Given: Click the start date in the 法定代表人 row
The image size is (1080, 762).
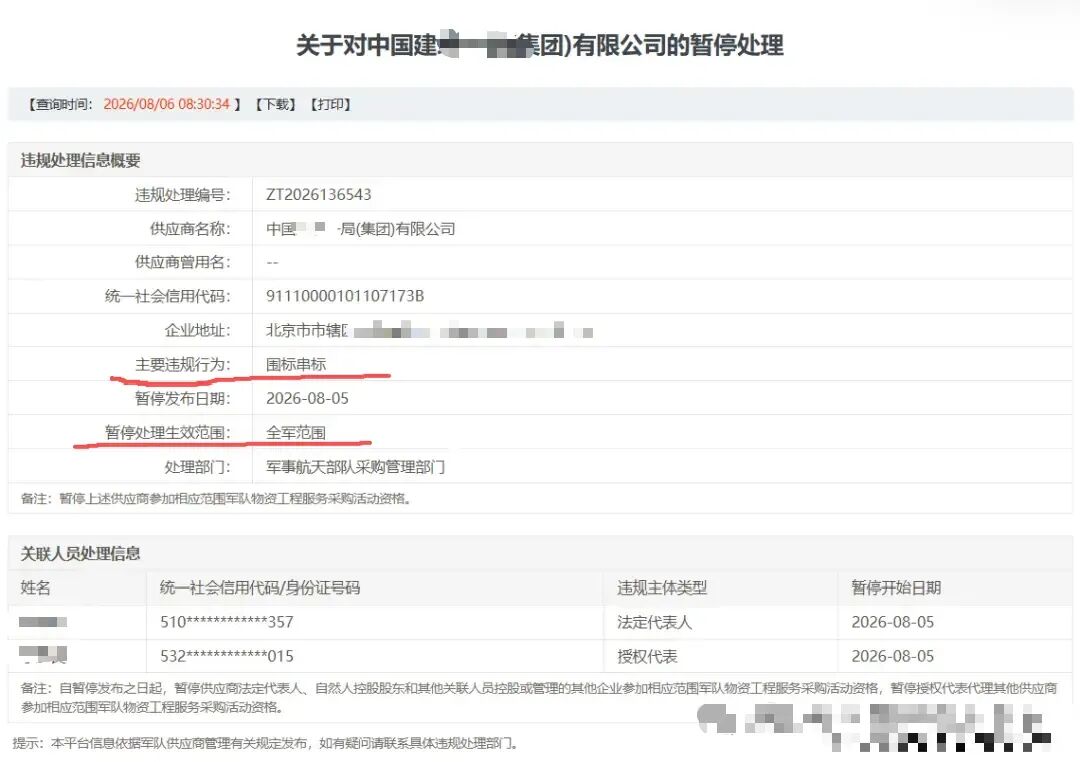Looking at the screenshot, I should pos(893,622).
